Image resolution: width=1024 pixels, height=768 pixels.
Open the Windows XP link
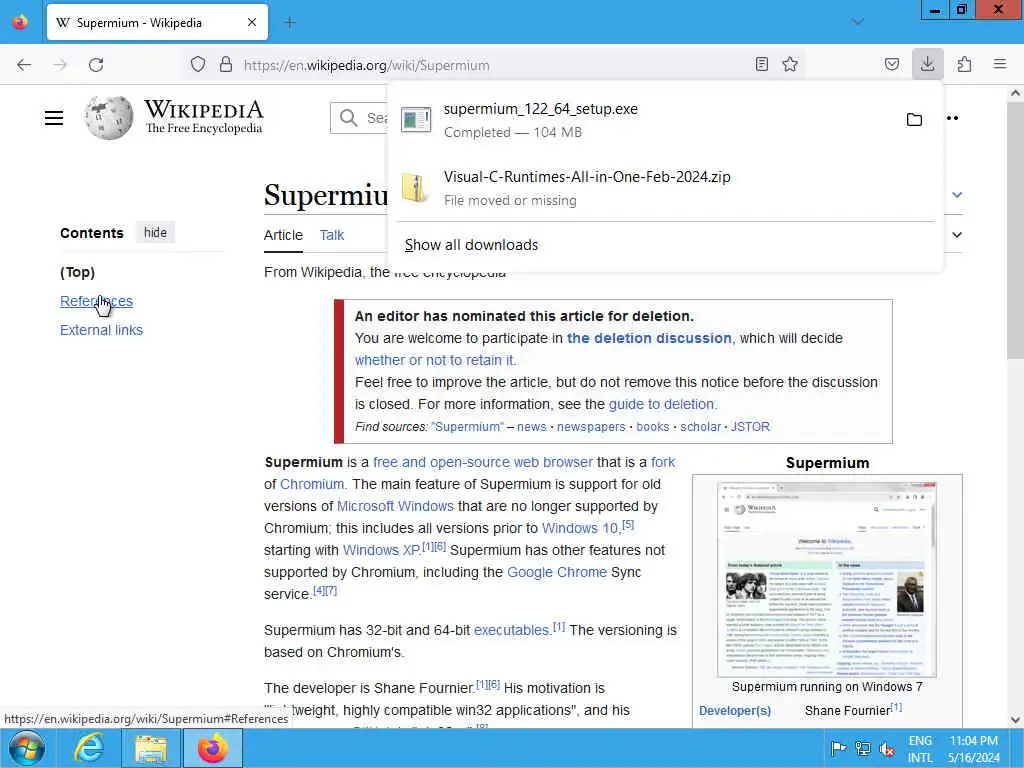tap(381, 550)
